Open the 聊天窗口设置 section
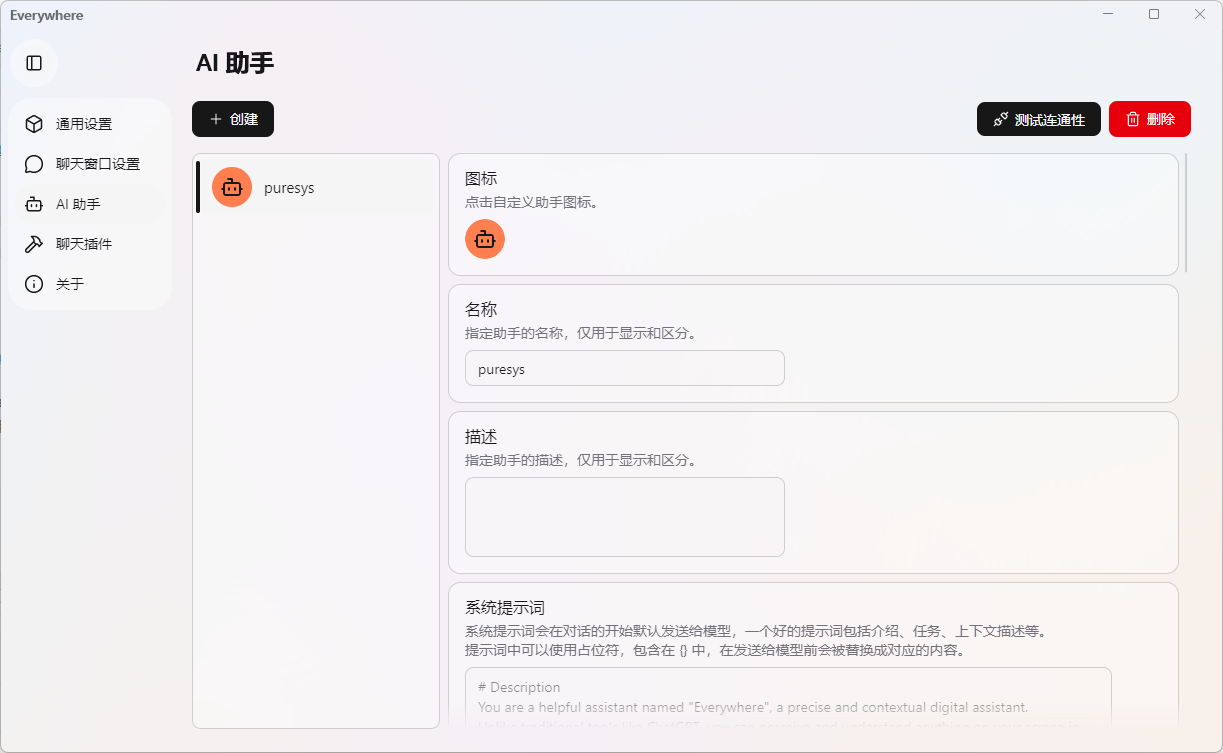The image size is (1223, 753). click(x=98, y=163)
